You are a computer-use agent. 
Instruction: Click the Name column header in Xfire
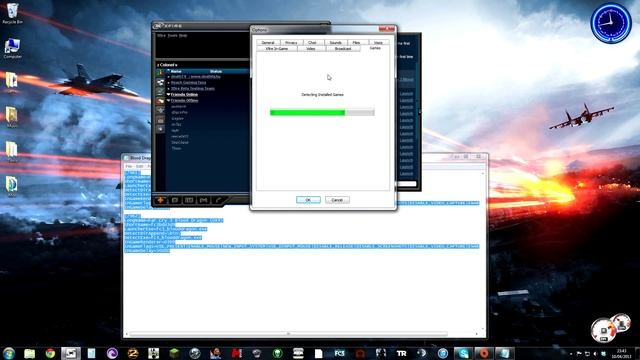(x=176, y=71)
